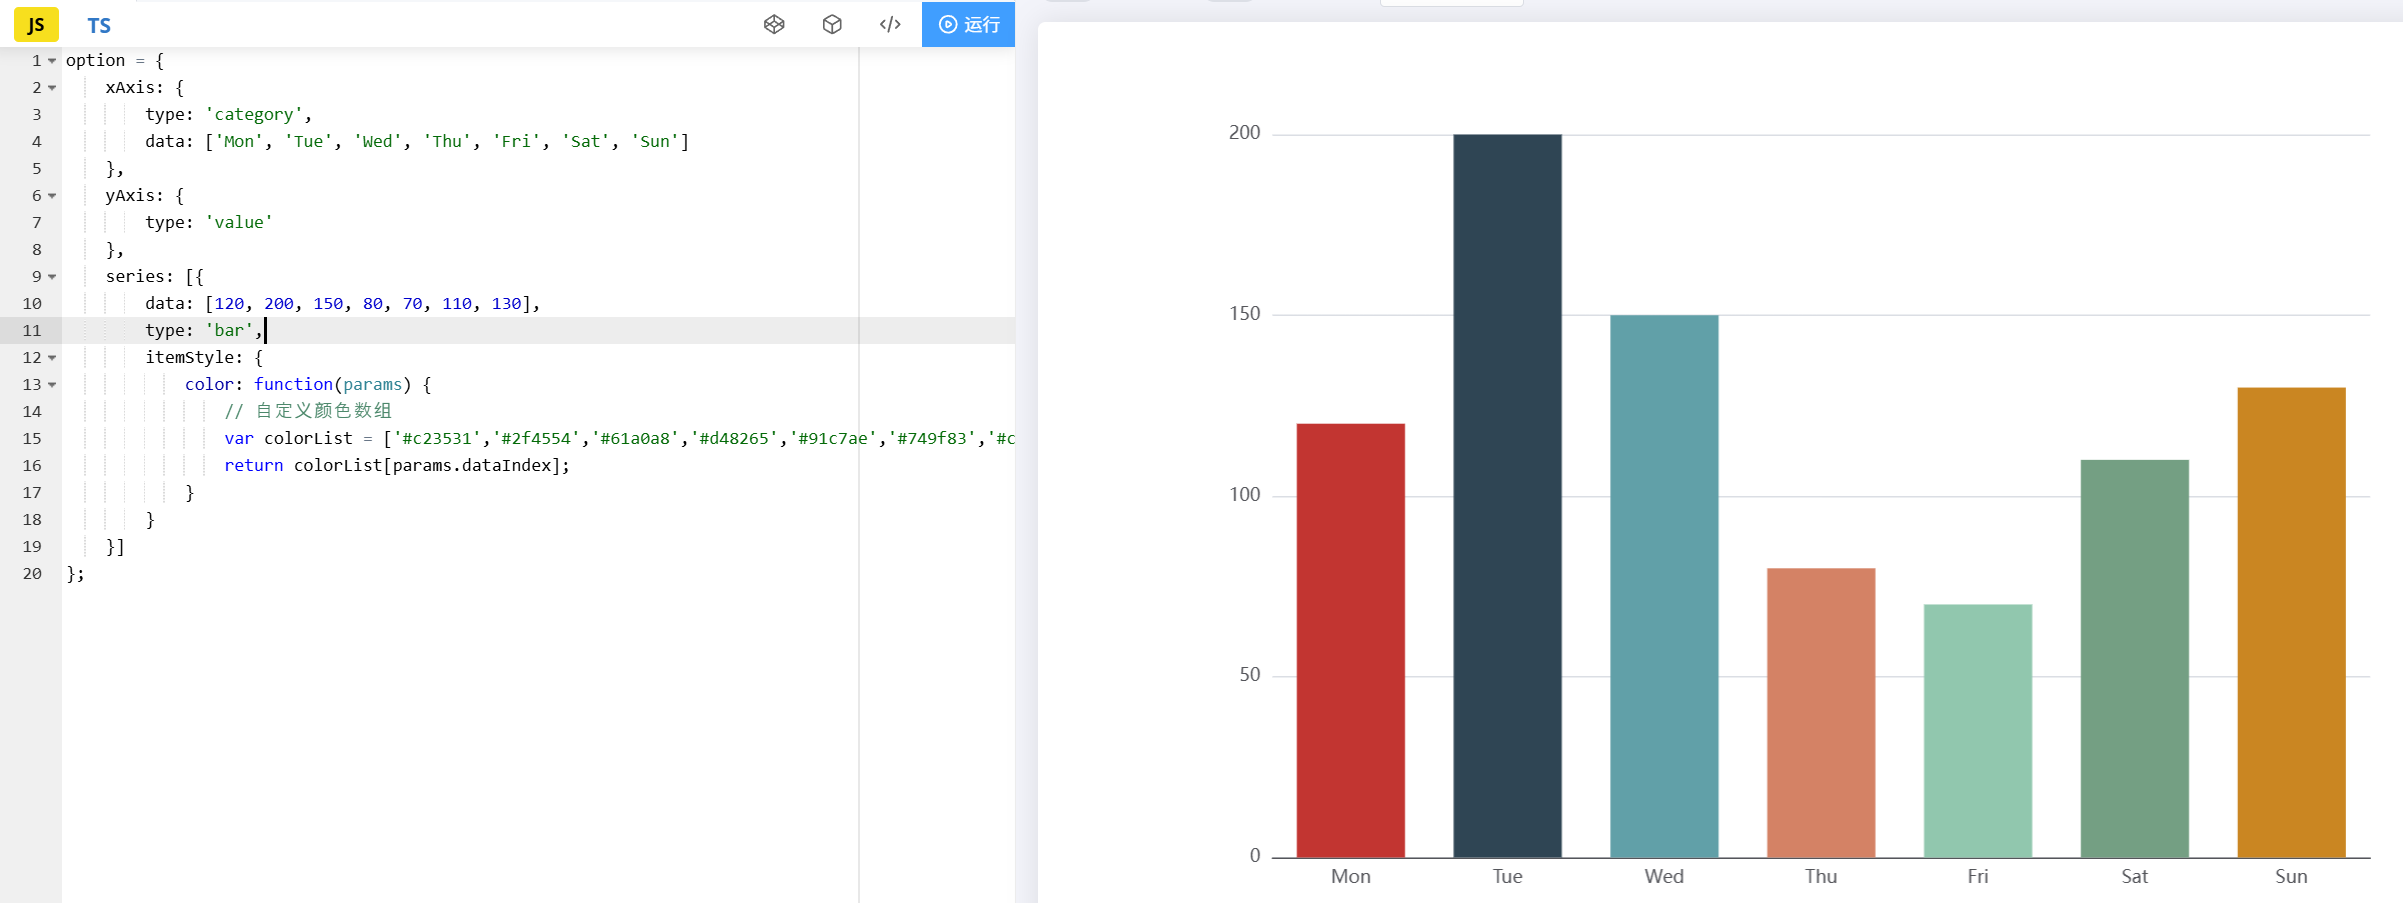This screenshot has width=2403, height=903.
Task: Click the number 200 in the series data
Action: (x=279, y=304)
